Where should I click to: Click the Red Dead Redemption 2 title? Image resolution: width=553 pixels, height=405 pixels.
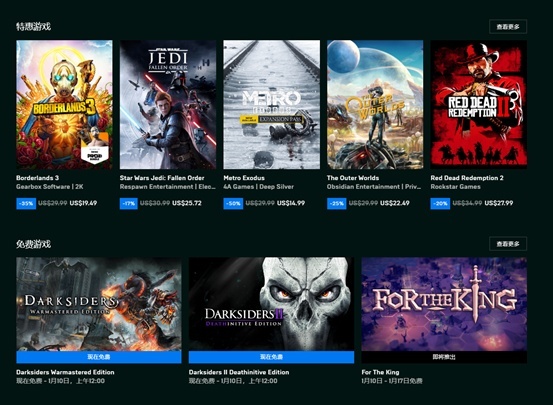click(x=467, y=178)
